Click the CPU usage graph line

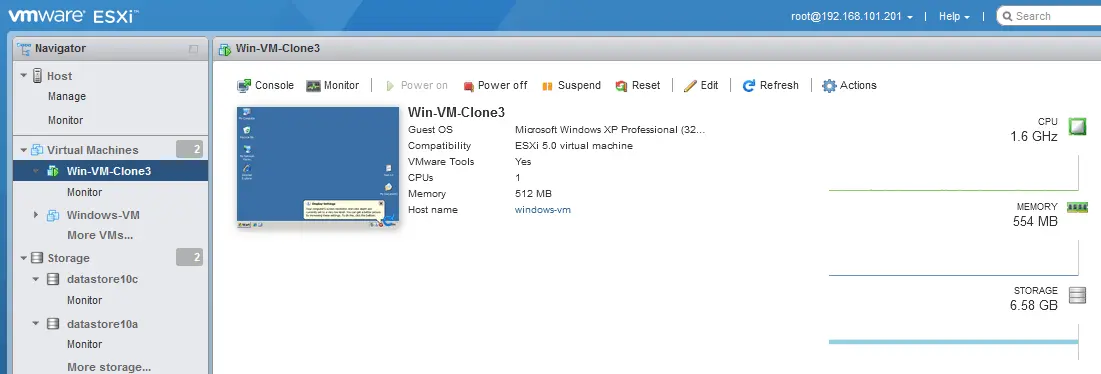954,189
